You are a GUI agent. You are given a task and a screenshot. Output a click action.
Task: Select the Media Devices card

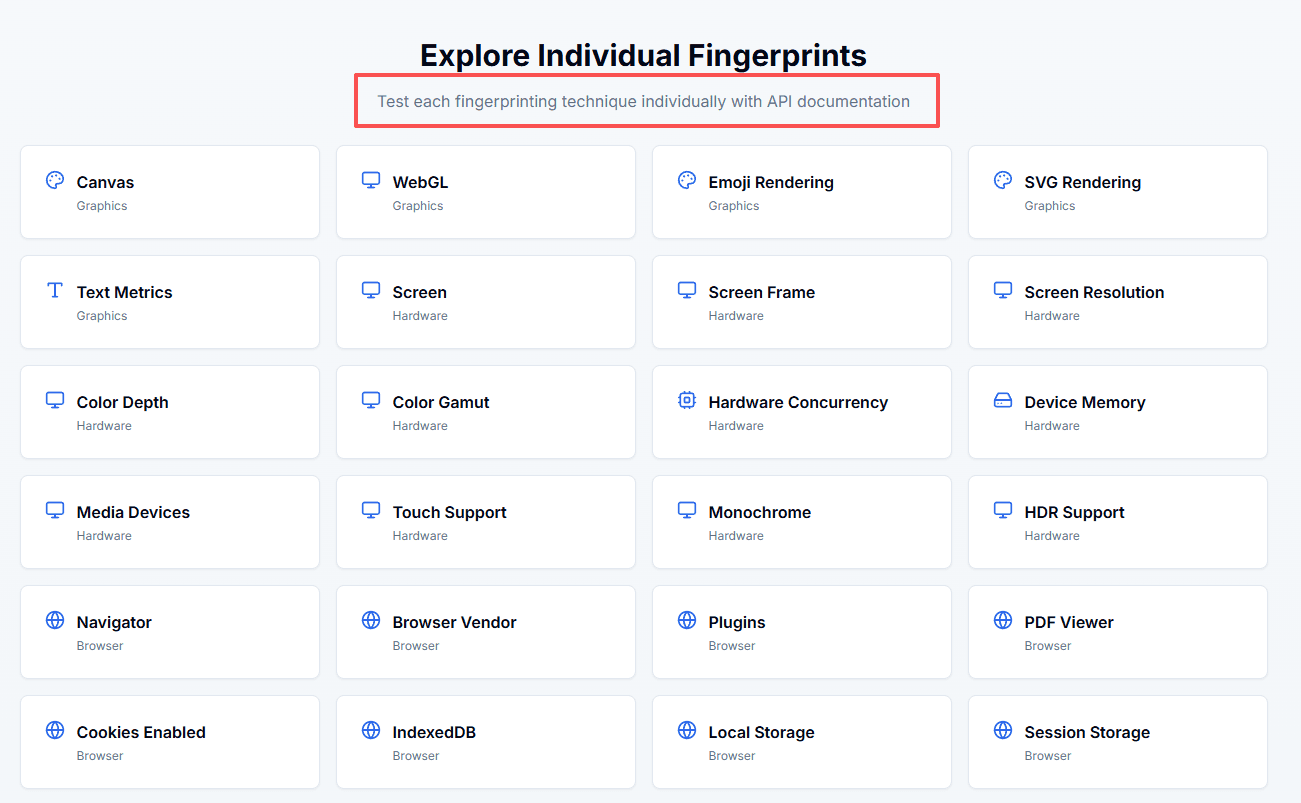click(169, 522)
